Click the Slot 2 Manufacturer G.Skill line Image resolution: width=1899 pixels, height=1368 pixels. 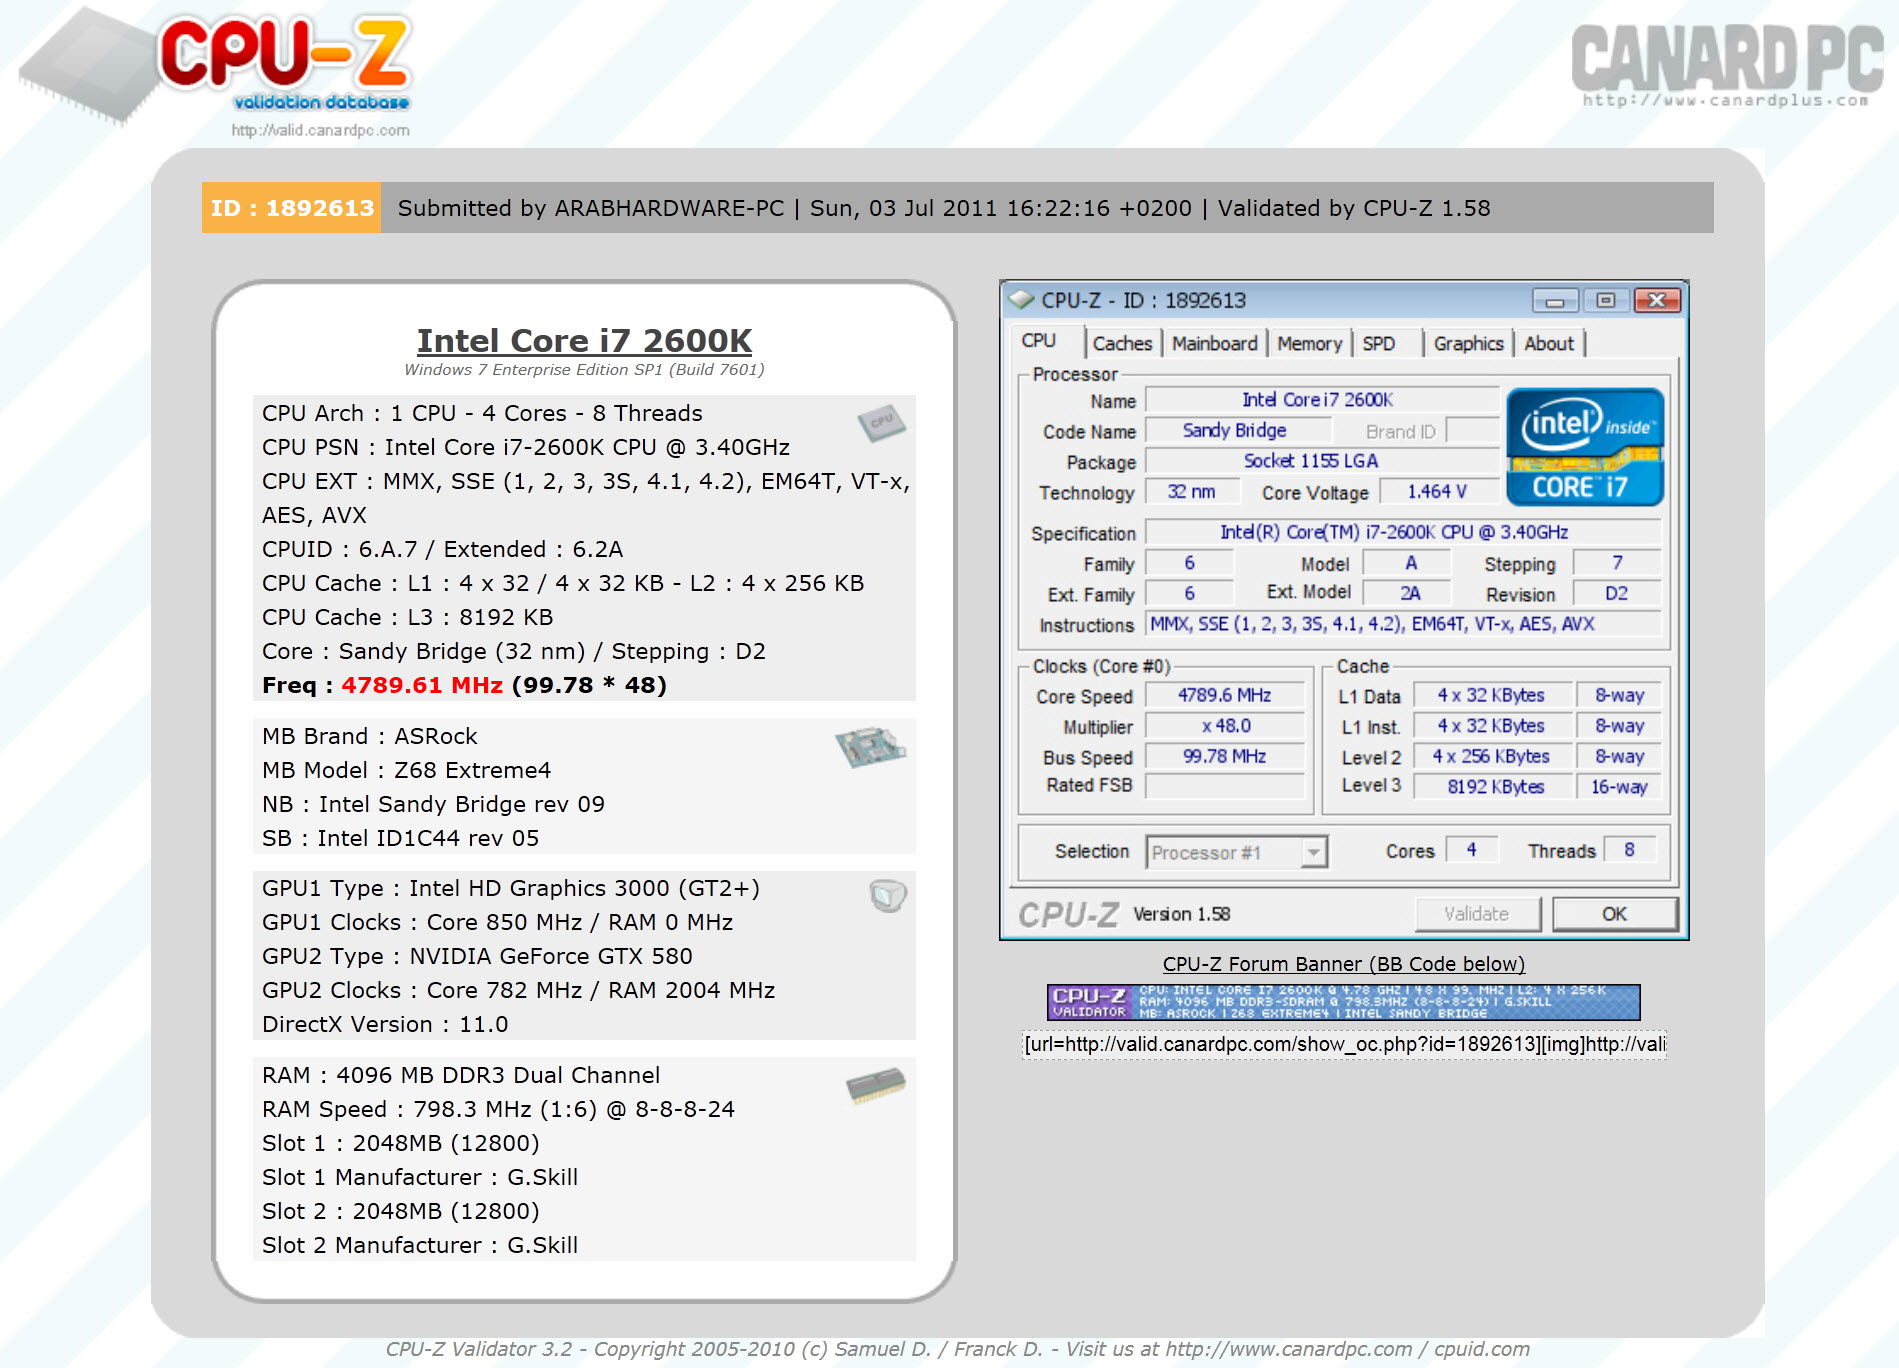420,1245
